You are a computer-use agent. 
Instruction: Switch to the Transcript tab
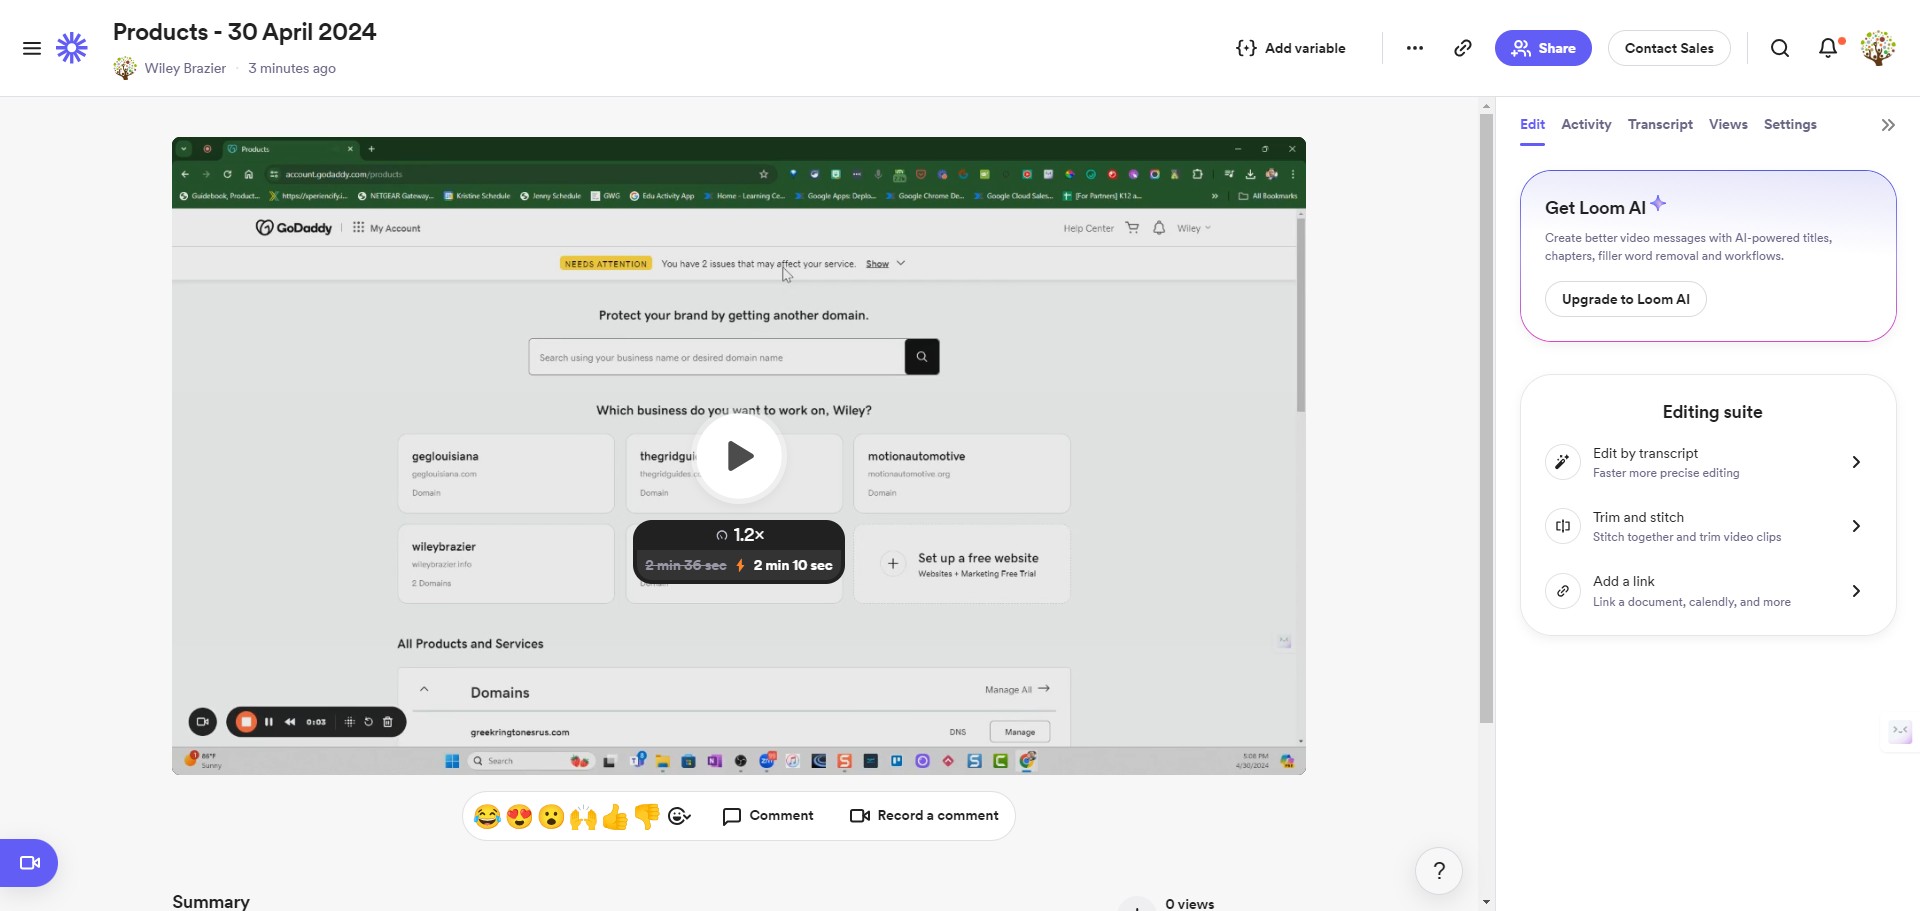coord(1659,125)
